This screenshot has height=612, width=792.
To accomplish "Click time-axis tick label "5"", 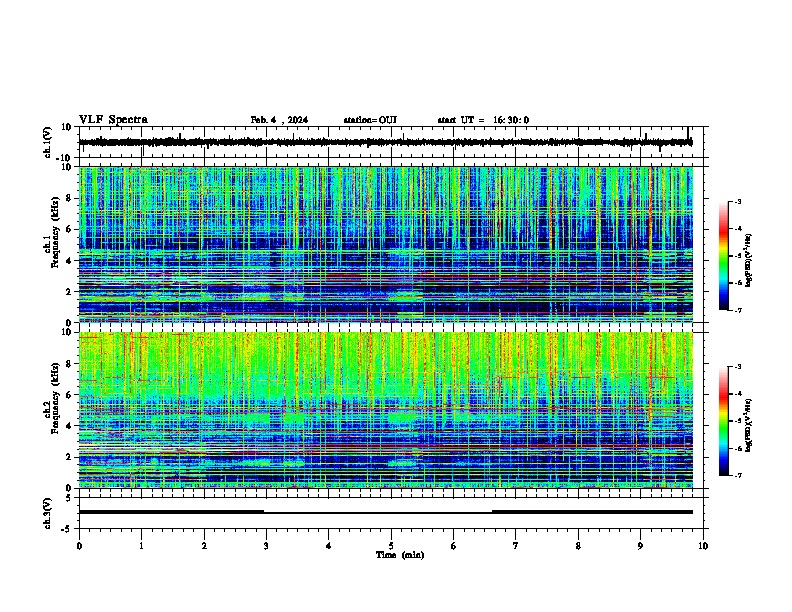I will (391, 546).
